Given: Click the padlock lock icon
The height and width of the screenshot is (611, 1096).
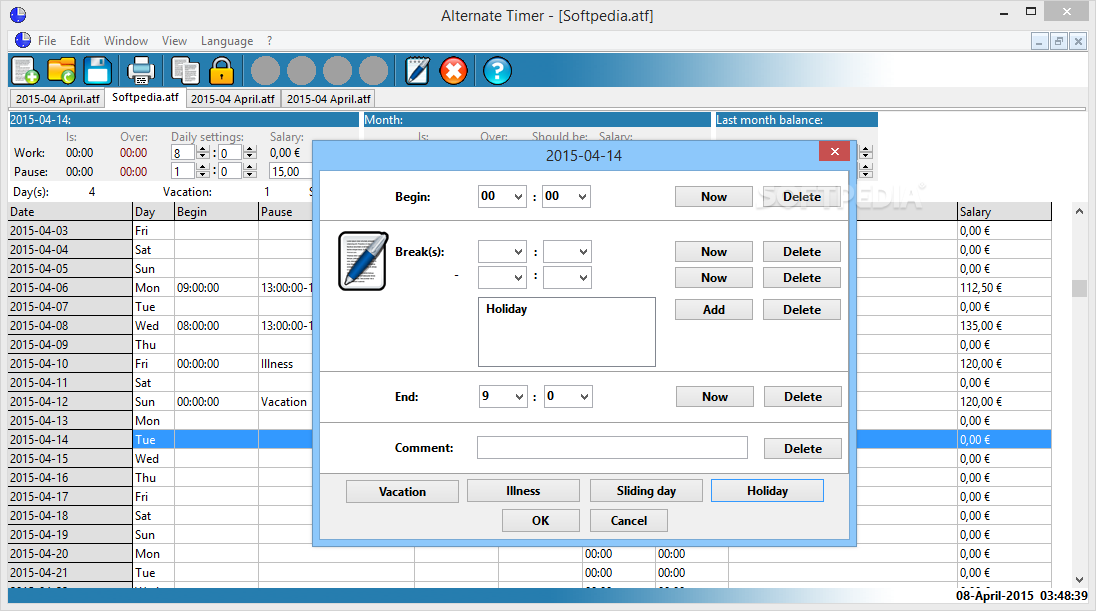Looking at the screenshot, I should [x=222, y=71].
